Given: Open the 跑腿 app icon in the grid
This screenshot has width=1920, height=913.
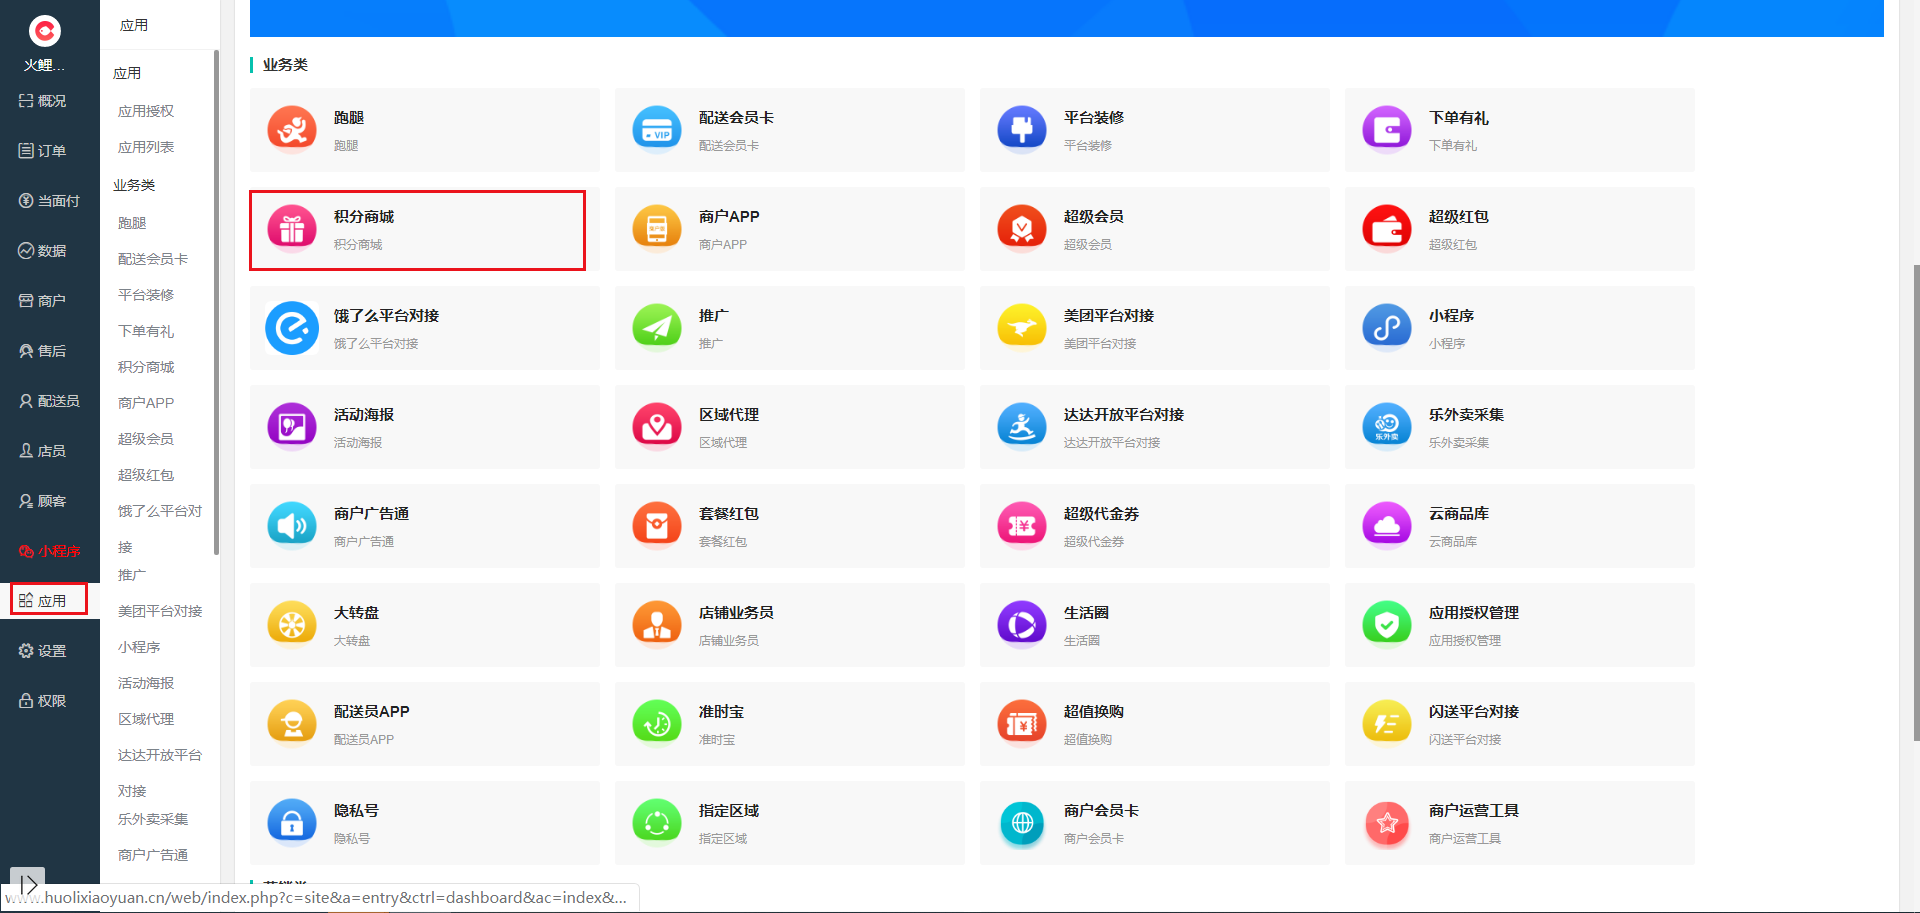Looking at the screenshot, I should [292, 130].
